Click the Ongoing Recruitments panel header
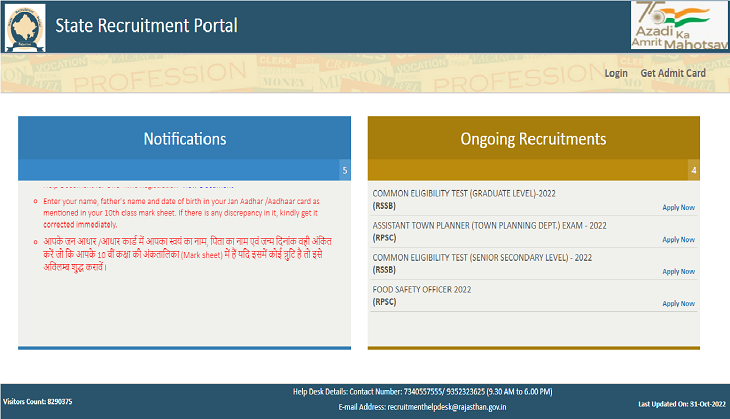 coord(534,139)
